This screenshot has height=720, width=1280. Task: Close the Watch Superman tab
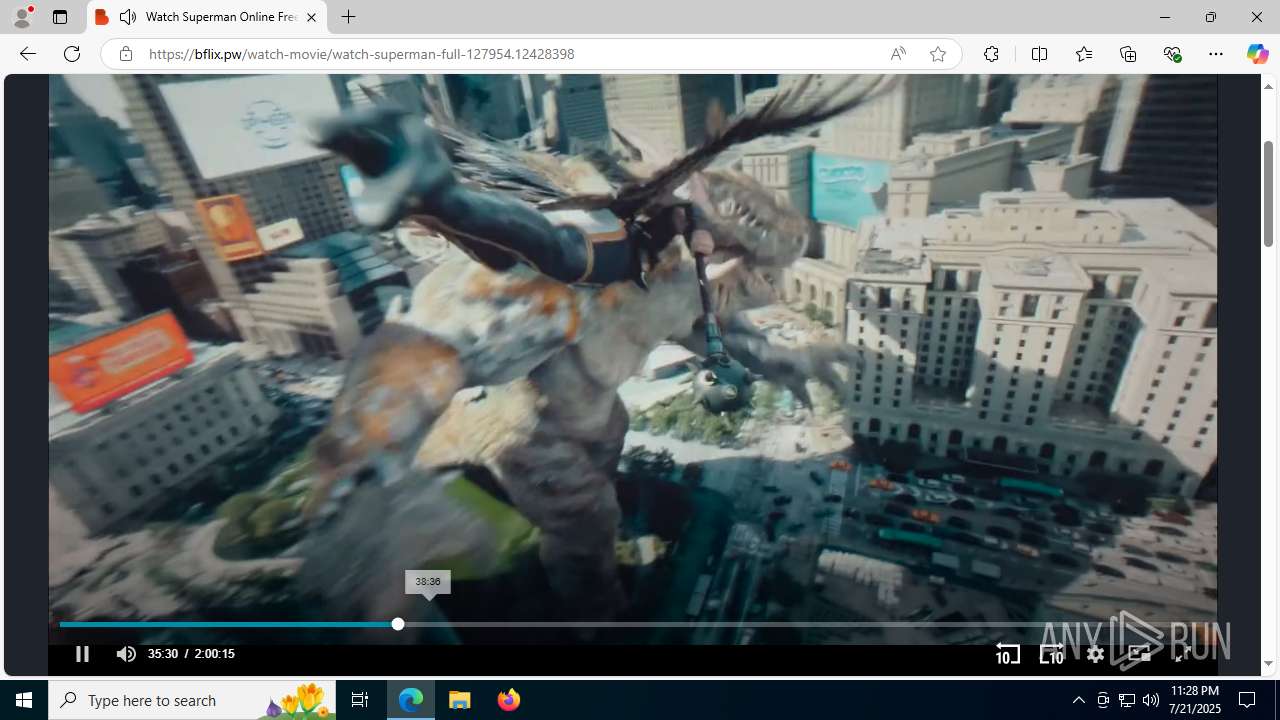click(x=311, y=17)
